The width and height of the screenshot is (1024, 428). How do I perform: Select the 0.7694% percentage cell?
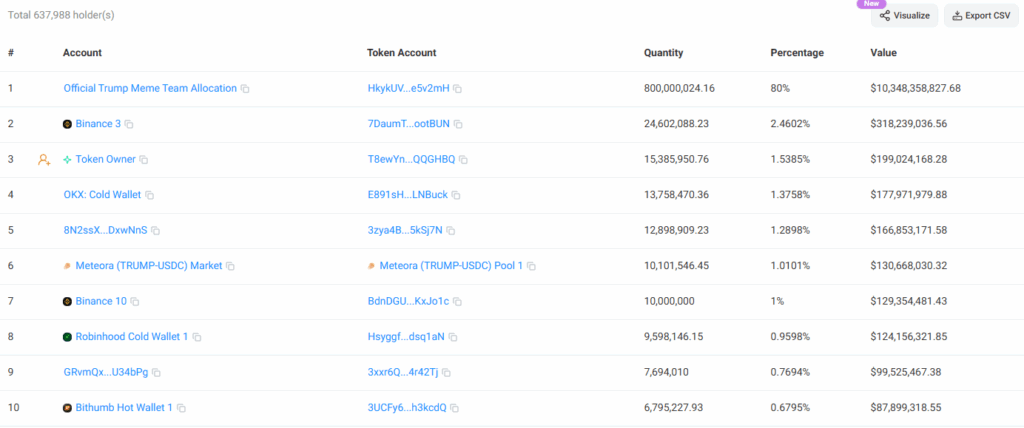click(x=790, y=372)
